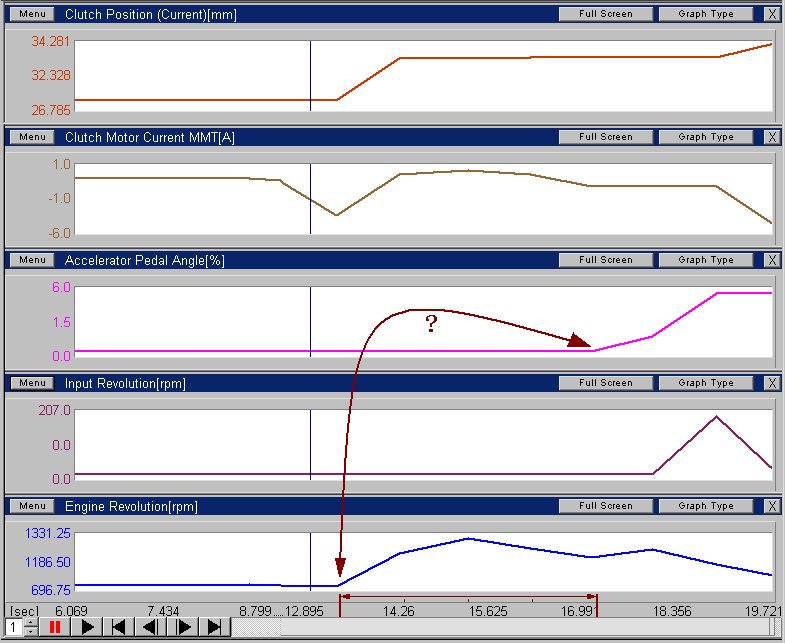
Task: Click the play button in the playback bar
Action: 87,627
